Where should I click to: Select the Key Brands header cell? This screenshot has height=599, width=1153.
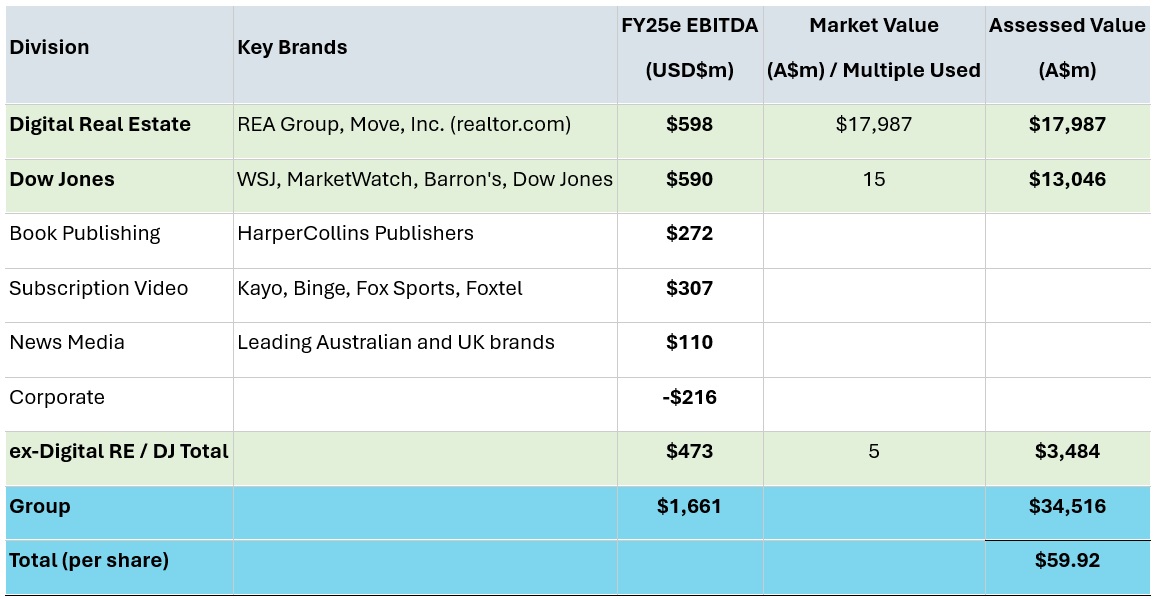point(292,47)
